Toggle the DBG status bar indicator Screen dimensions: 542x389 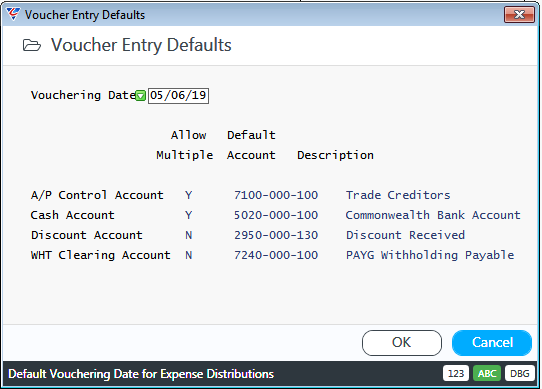(520, 374)
